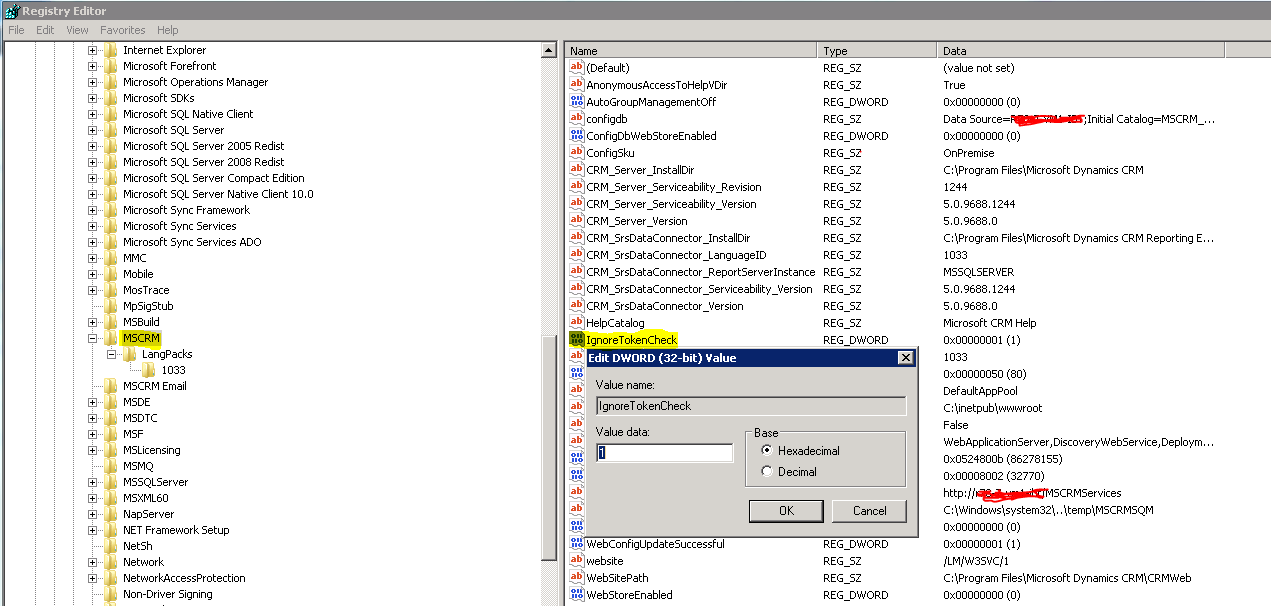Sort values by the Type column header
1271x606 pixels.
pos(877,50)
